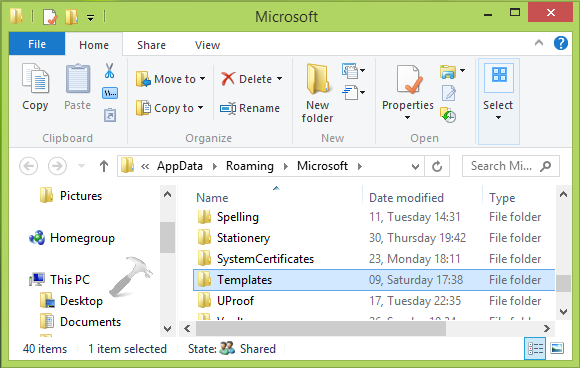580x368 pixels.
Task: Open the address bar history dropdown
Action: (415, 167)
